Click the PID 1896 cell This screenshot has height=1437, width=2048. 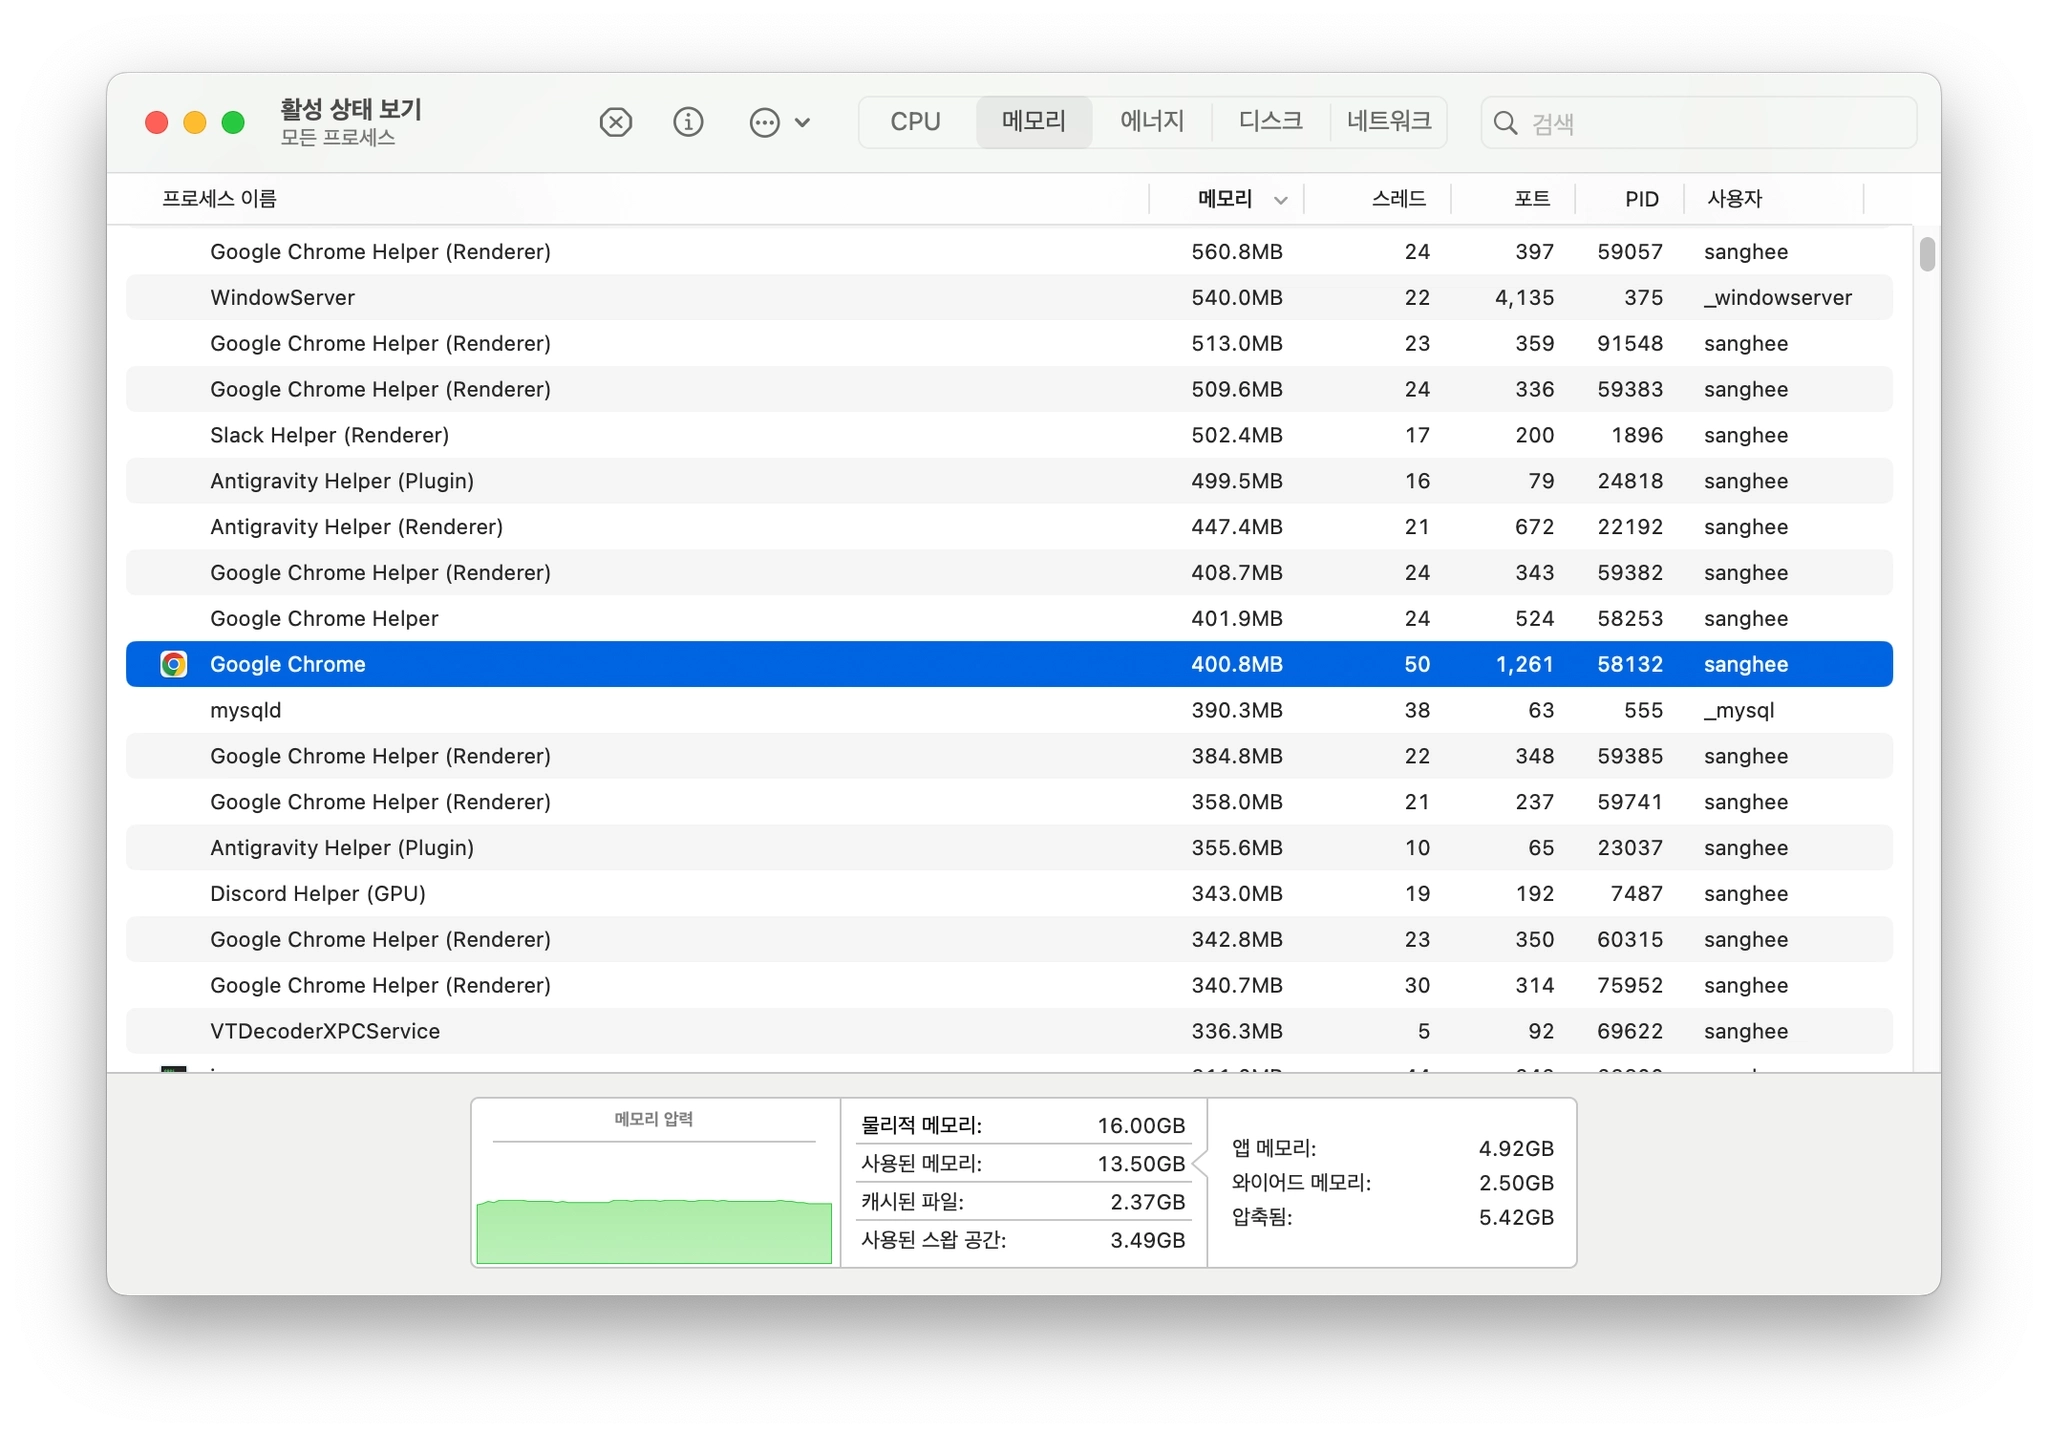pyautogui.click(x=1637, y=435)
